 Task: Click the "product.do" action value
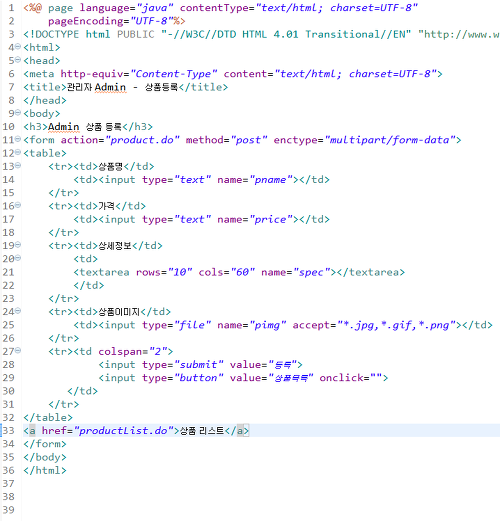coord(143,140)
